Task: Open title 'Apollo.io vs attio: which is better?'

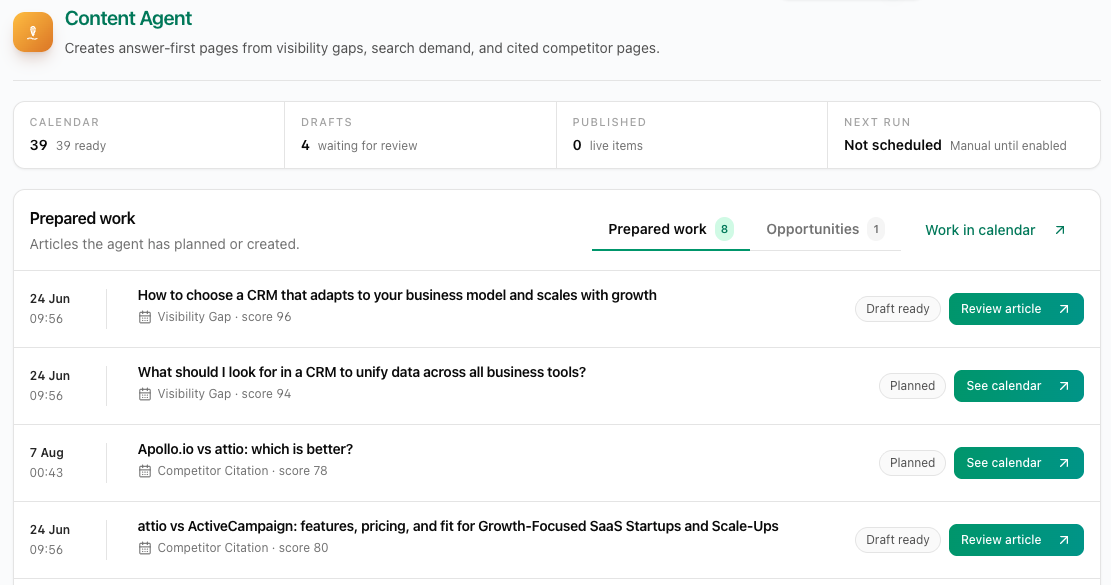Action: (x=245, y=450)
